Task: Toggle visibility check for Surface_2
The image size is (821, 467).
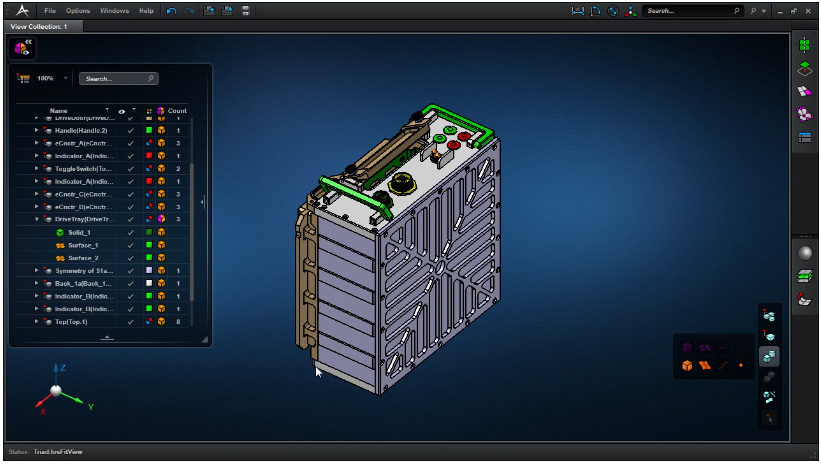Action: pos(130,258)
